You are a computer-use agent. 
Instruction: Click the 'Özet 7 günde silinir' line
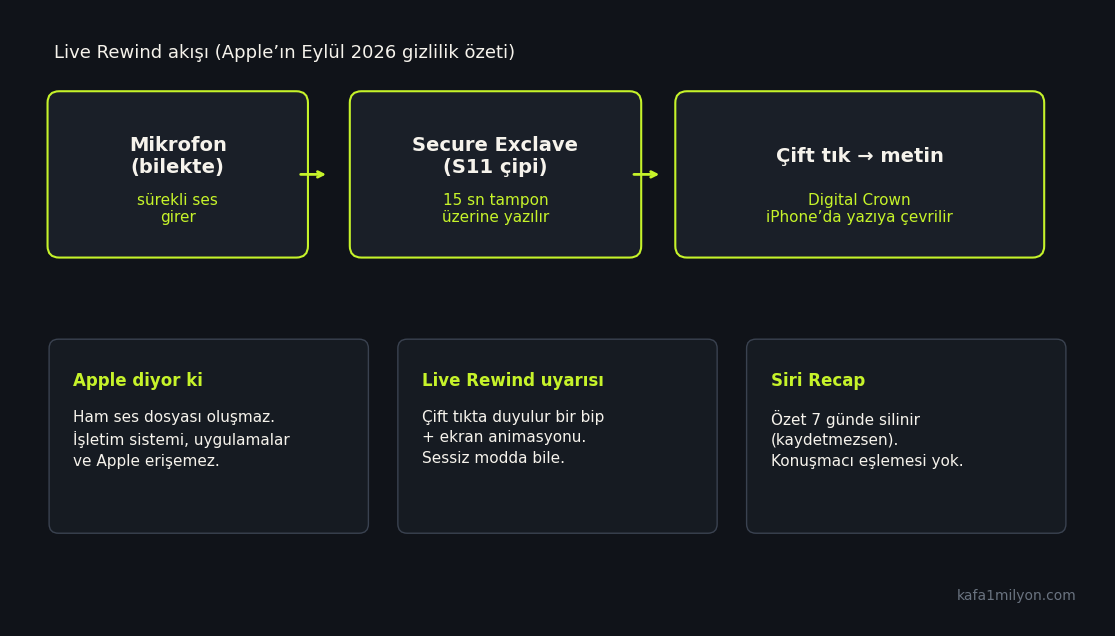[845, 419]
